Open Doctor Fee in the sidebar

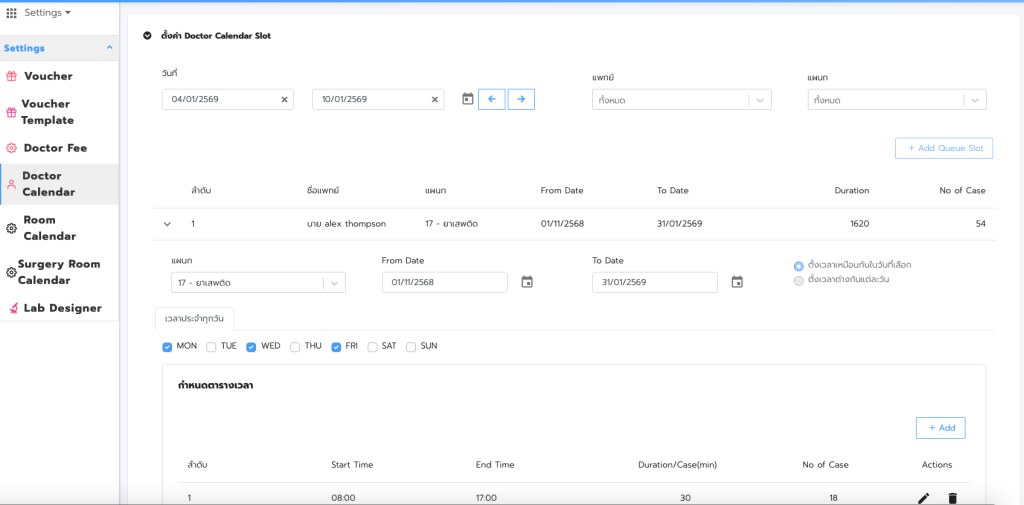(x=55, y=148)
